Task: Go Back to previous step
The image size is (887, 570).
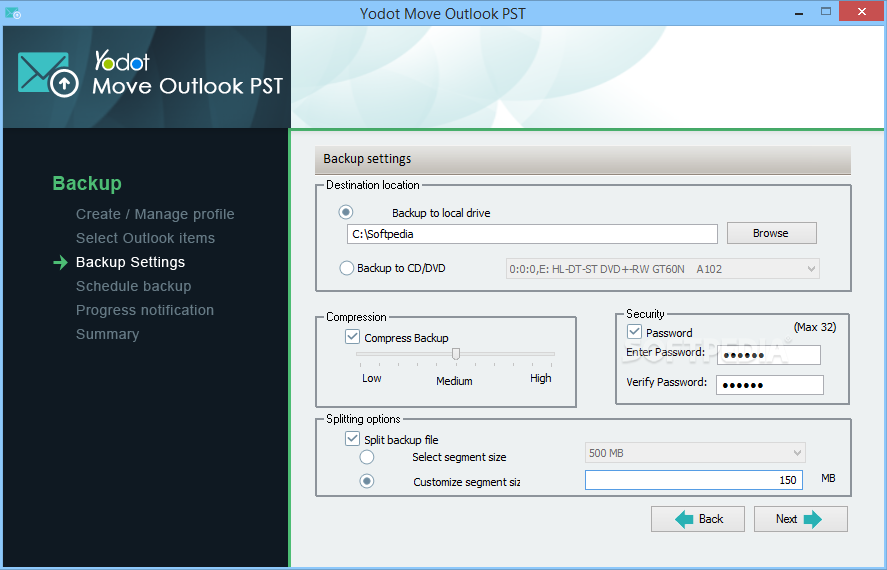Action: click(x=697, y=519)
